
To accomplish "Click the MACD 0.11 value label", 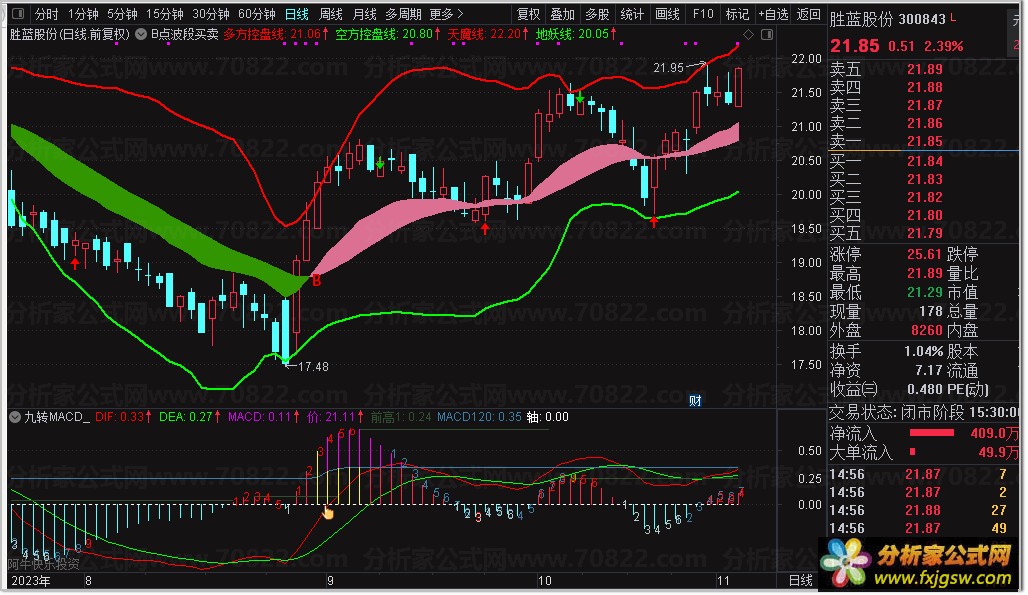I will 263,417.
